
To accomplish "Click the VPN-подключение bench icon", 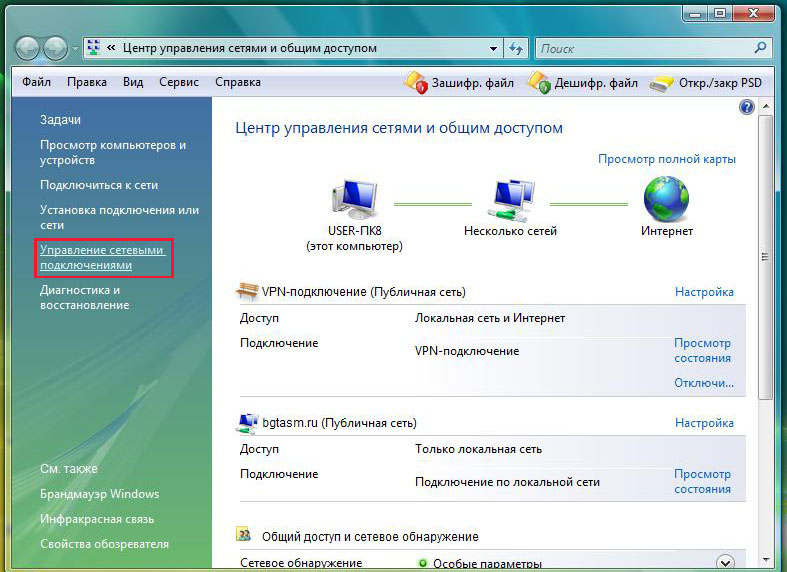I will [247, 291].
